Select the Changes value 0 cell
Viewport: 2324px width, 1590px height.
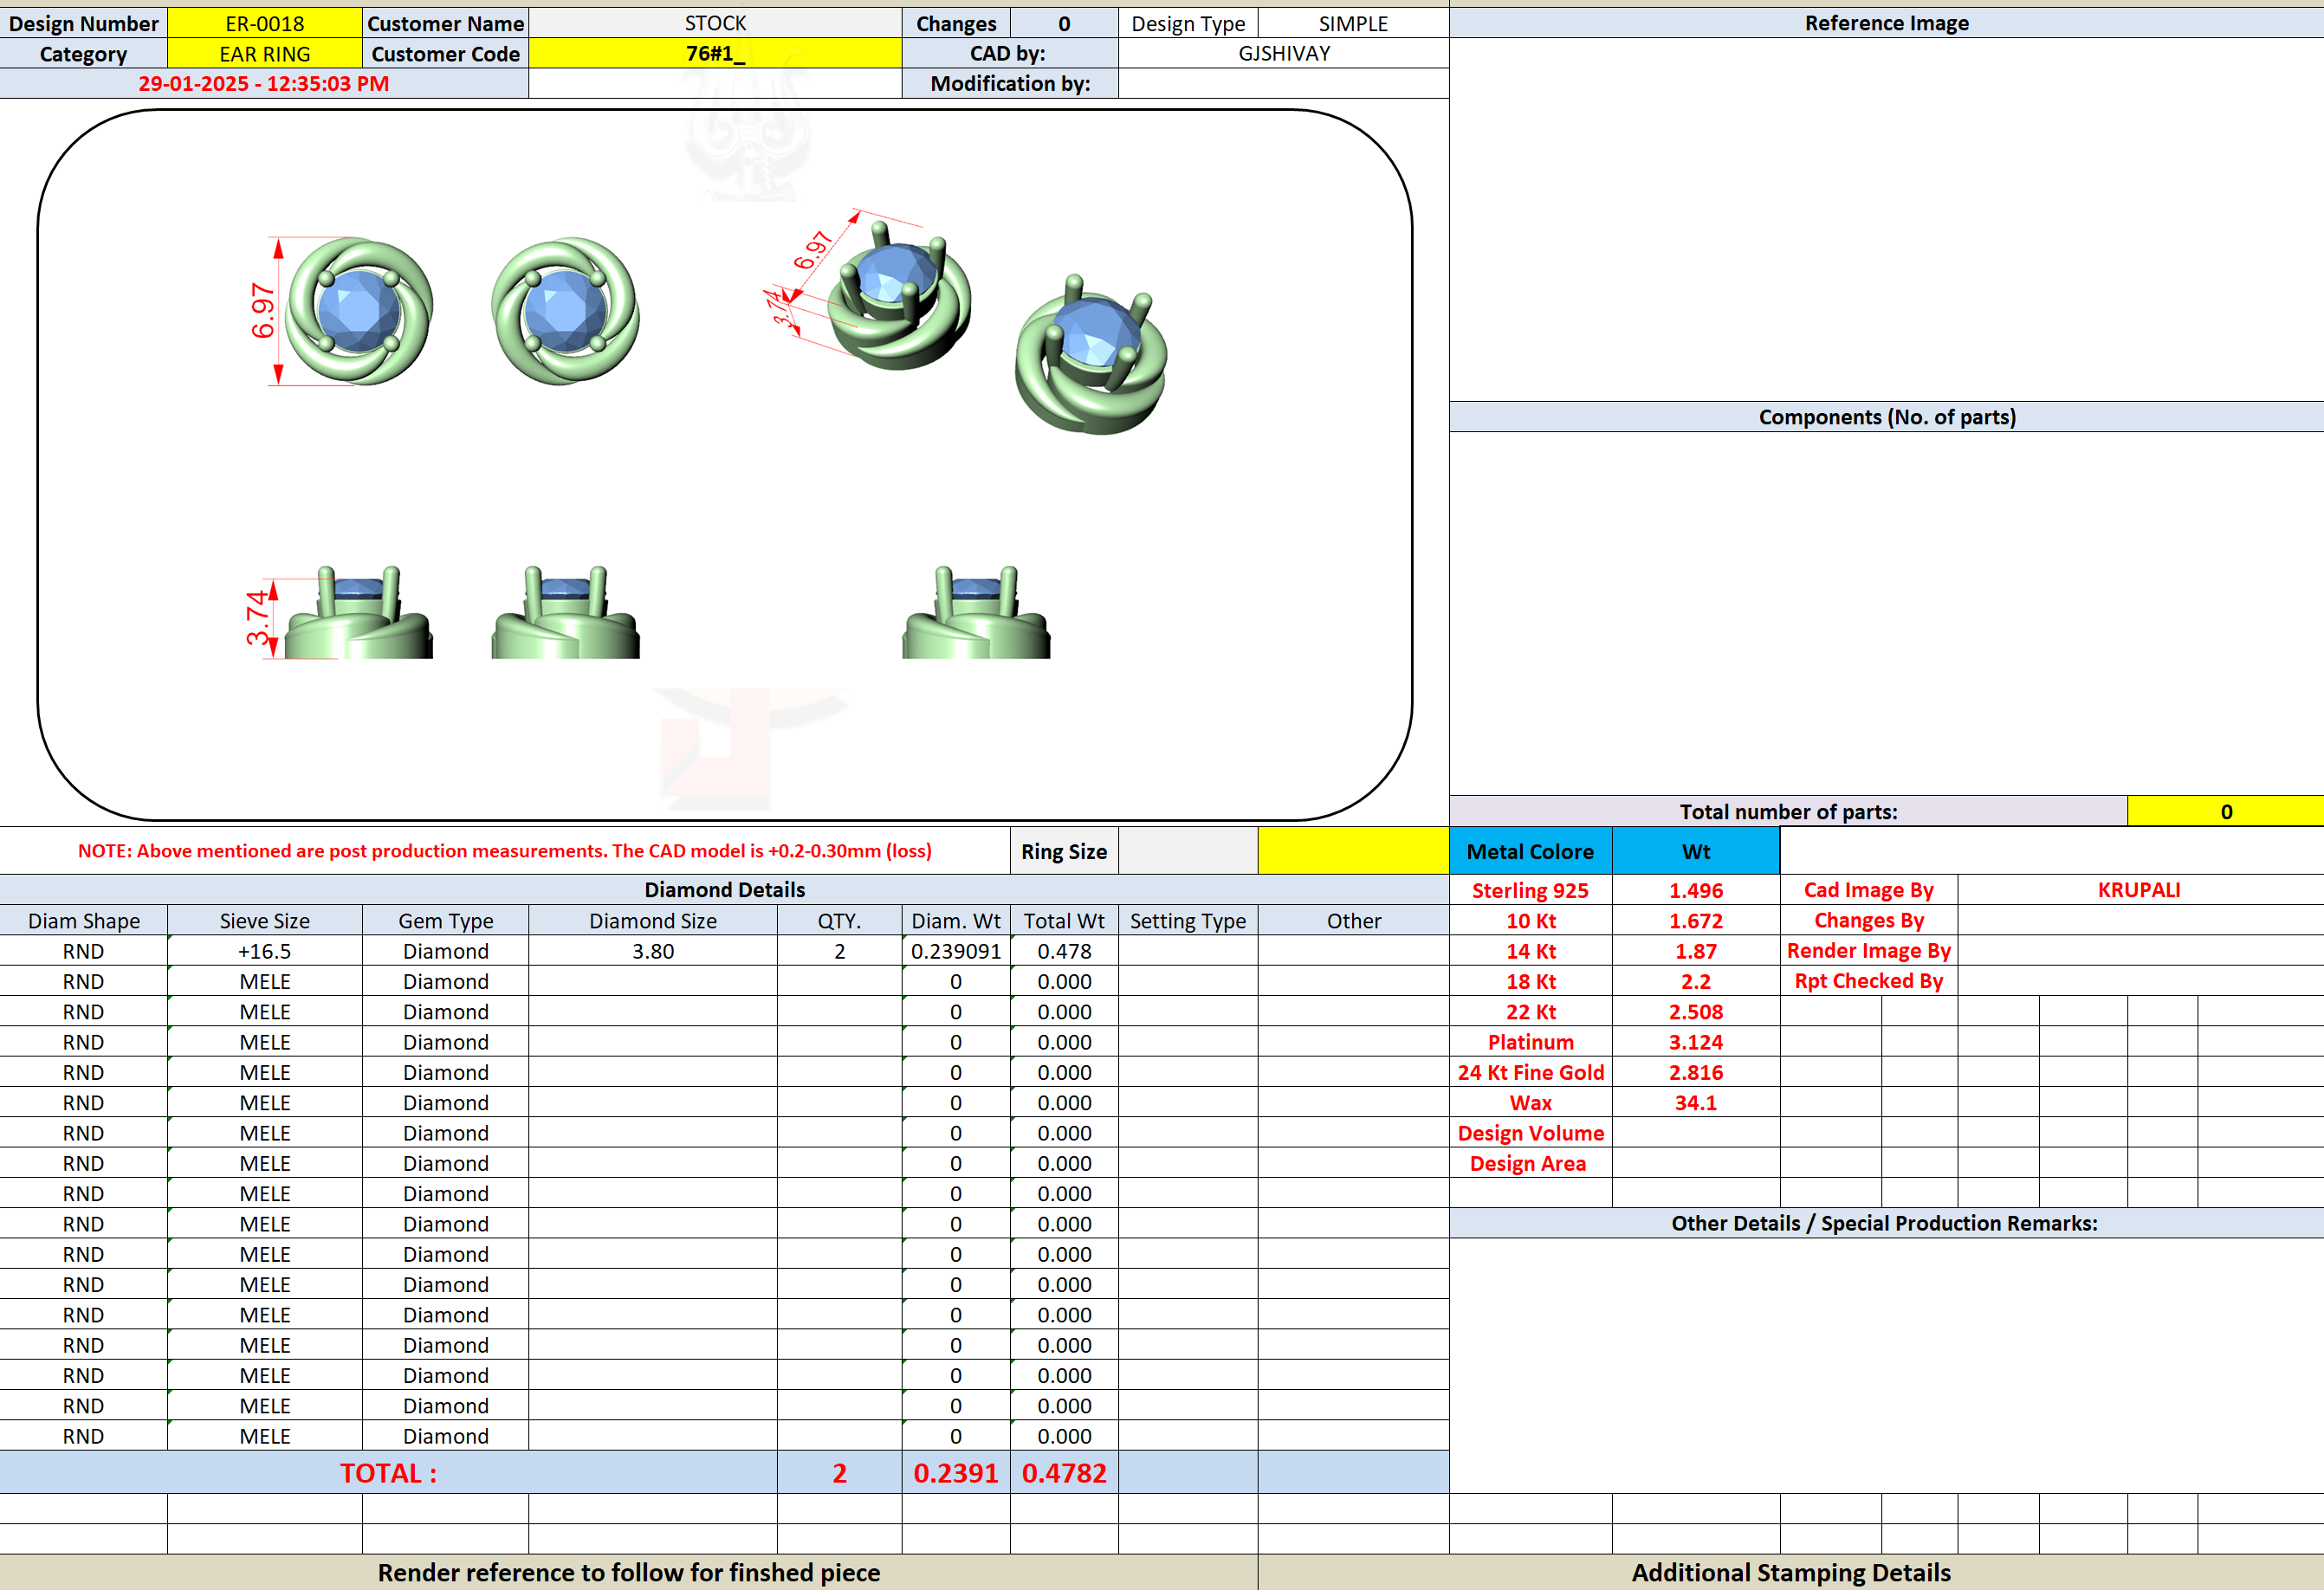coord(1064,23)
